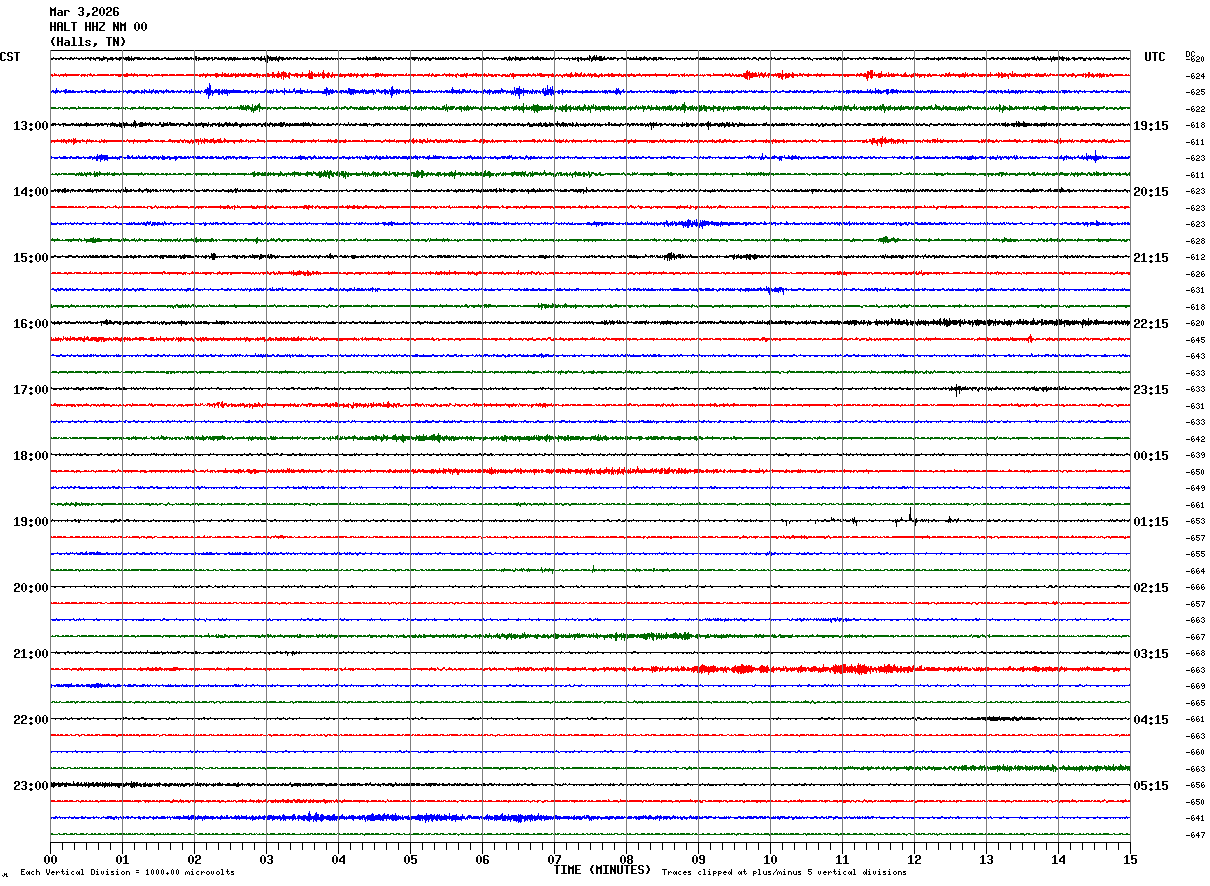Click the 20:00 CST time label

31,588
